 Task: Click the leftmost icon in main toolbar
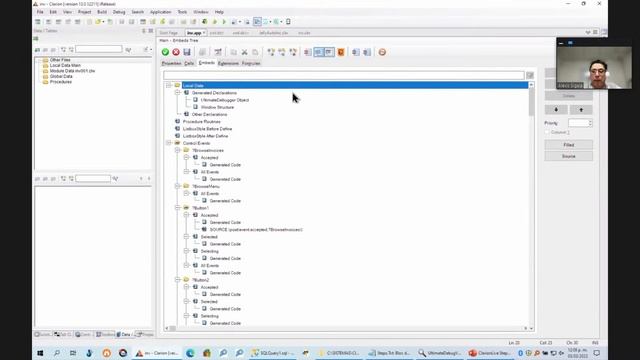click(x=38, y=22)
